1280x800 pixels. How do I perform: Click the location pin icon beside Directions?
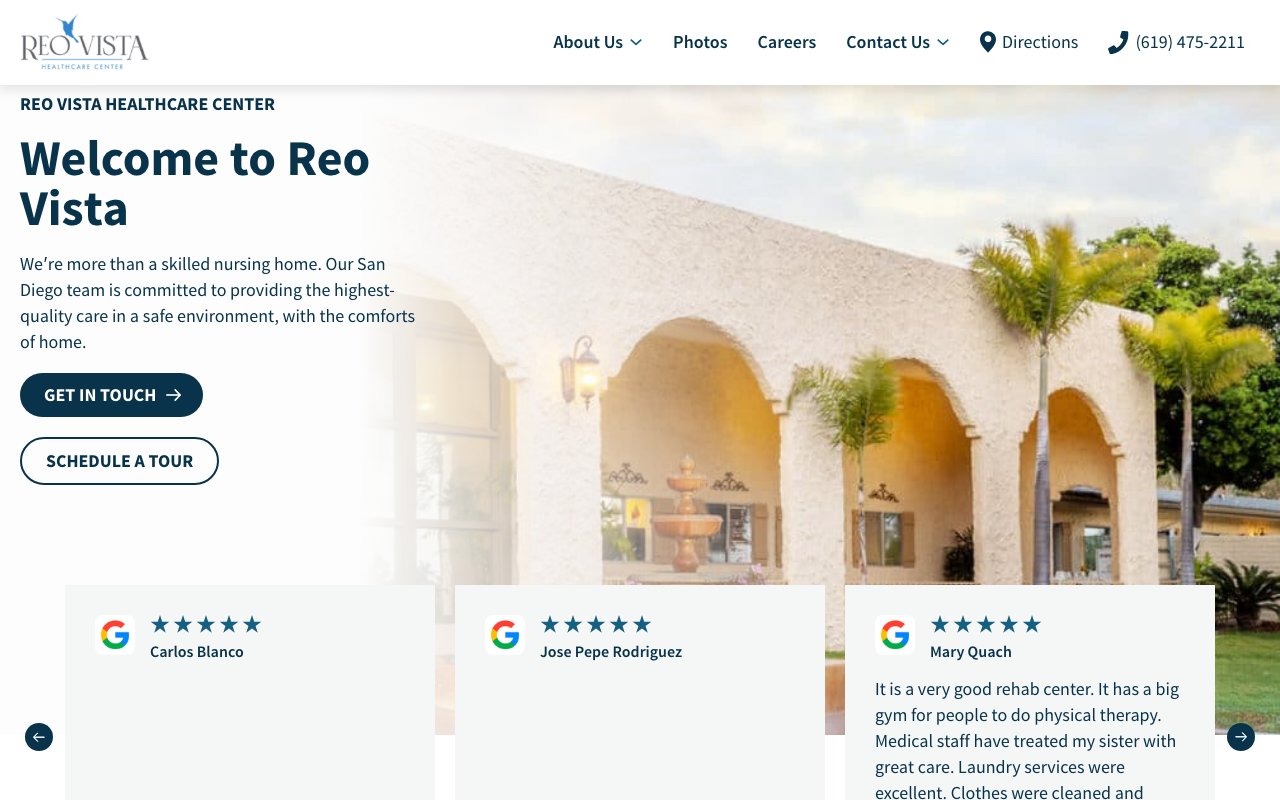pyautogui.click(x=988, y=42)
